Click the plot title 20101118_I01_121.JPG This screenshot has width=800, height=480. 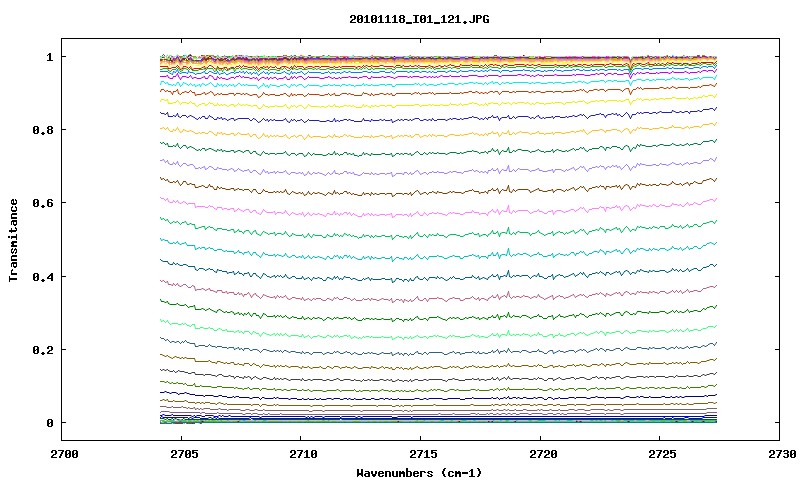(419, 19)
